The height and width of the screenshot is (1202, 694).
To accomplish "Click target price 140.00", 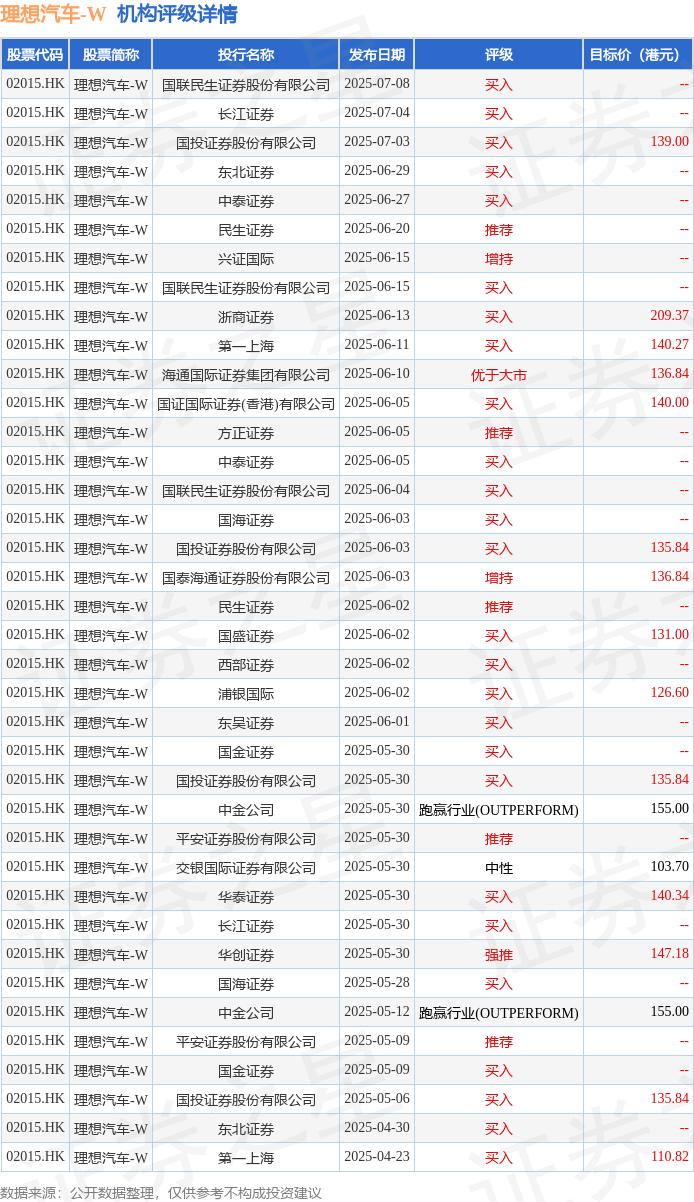I will point(669,403).
